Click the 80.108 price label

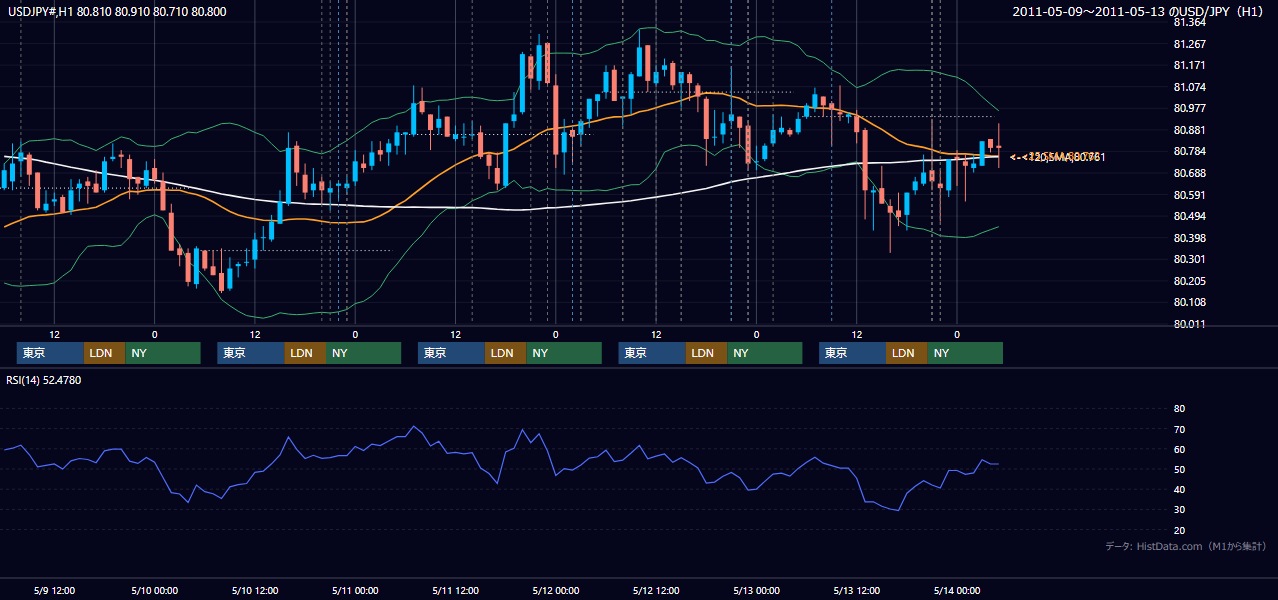pos(1189,302)
